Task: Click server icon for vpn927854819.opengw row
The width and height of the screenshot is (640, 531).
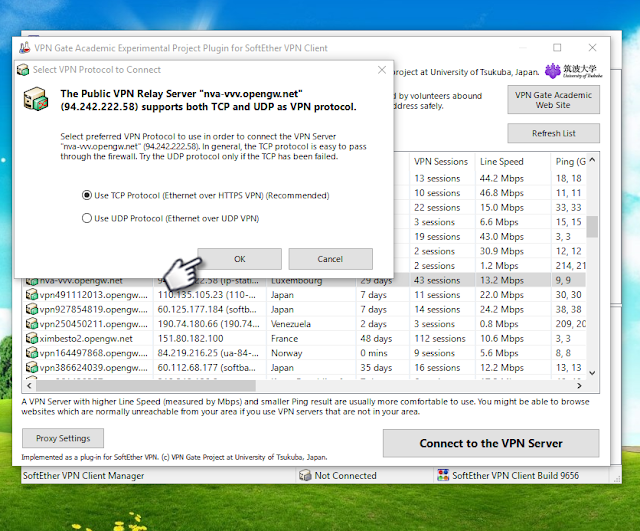Action: 32,309
